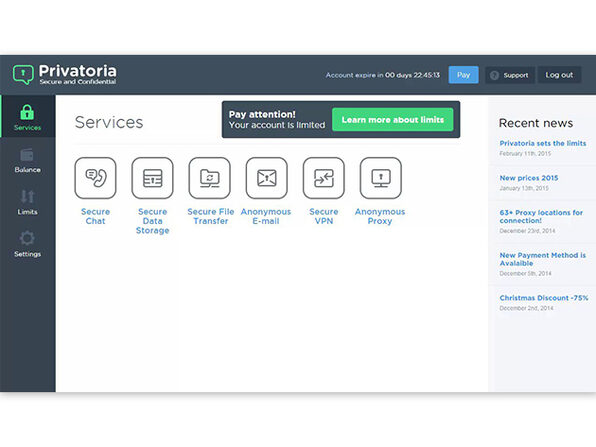
Task: Click Your account is limited text
Action: 277,125
